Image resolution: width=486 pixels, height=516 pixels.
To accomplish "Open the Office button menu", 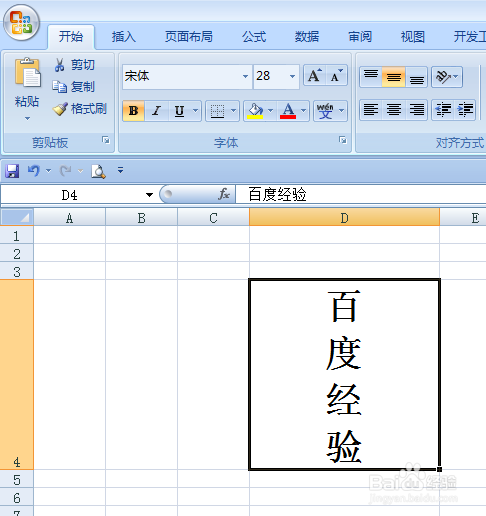I will 21,23.
